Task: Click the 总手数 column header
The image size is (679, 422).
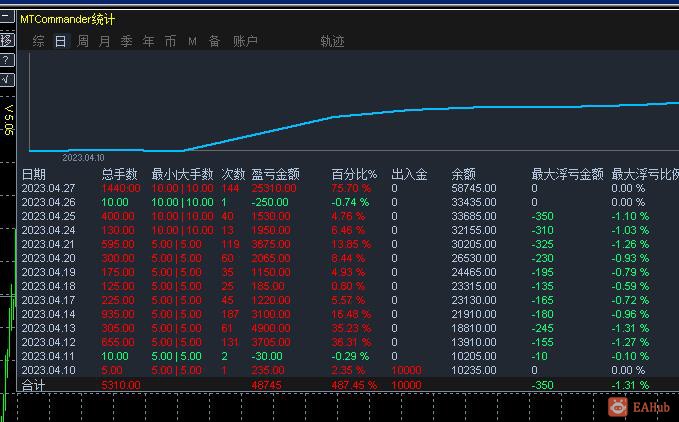Action: pos(120,174)
